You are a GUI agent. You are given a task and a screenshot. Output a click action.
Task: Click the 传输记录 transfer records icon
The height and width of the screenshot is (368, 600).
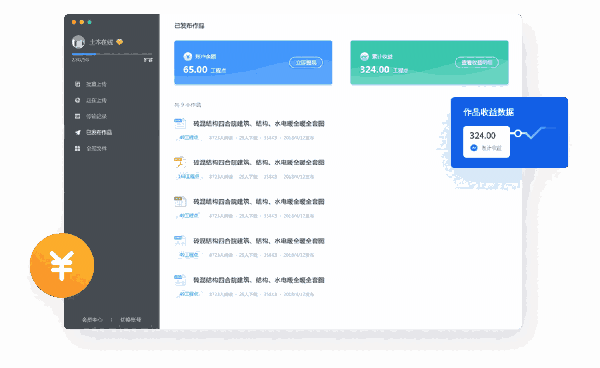(x=78, y=116)
